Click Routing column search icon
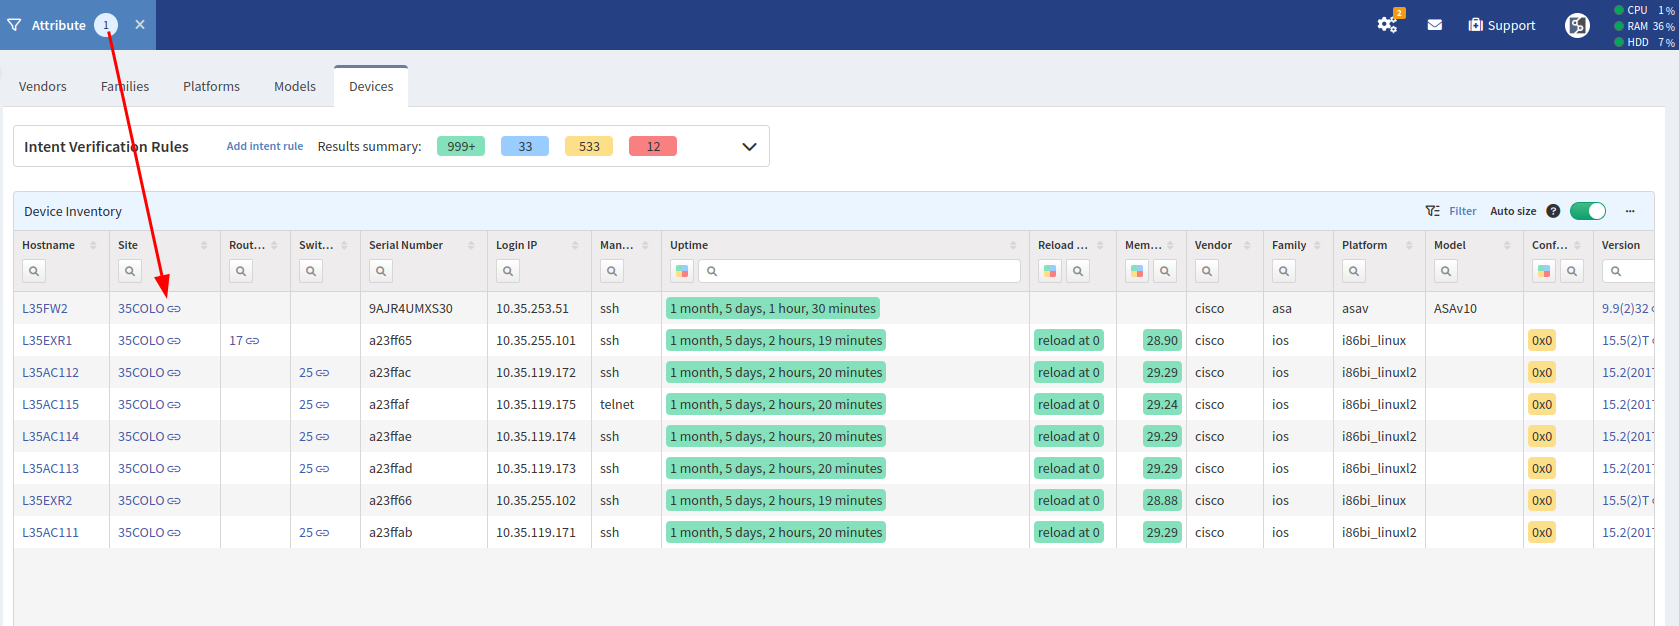The height and width of the screenshot is (626, 1679). pos(241,271)
